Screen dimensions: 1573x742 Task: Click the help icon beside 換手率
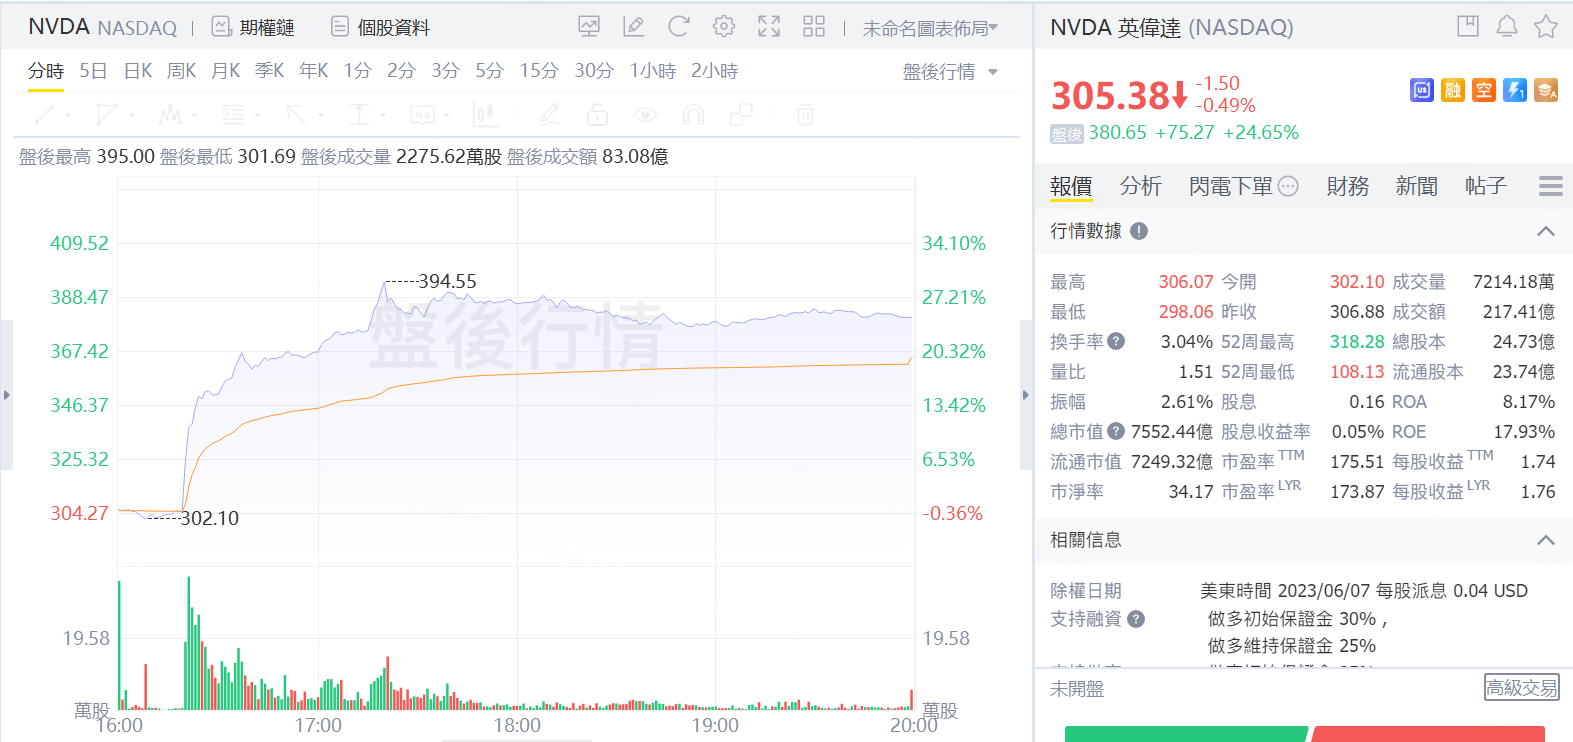(x=1116, y=341)
